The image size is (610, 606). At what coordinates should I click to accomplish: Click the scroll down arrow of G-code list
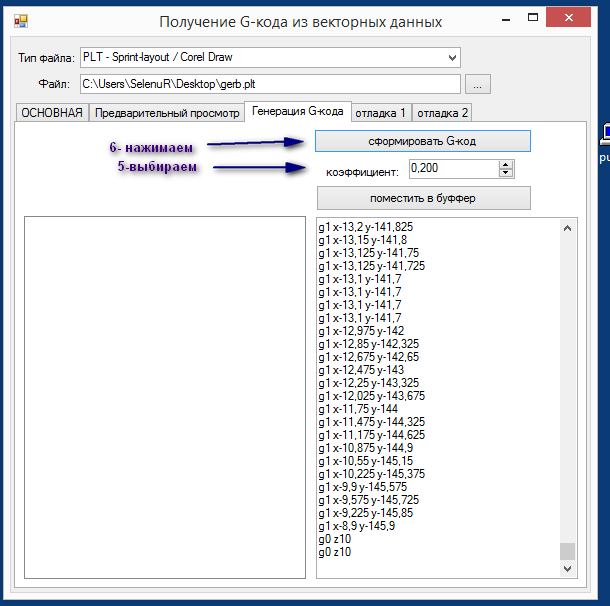coord(568,569)
